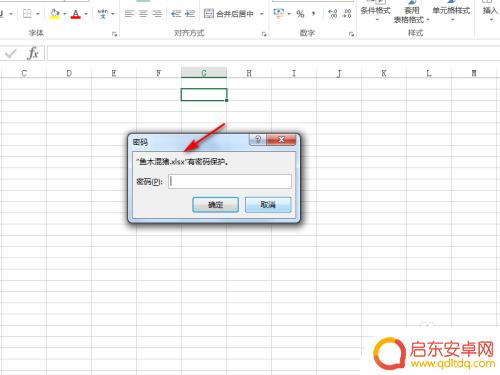Image resolution: width=500 pixels, height=375 pixels.
Task: Select column M header
Action: (x=474, y=73)
